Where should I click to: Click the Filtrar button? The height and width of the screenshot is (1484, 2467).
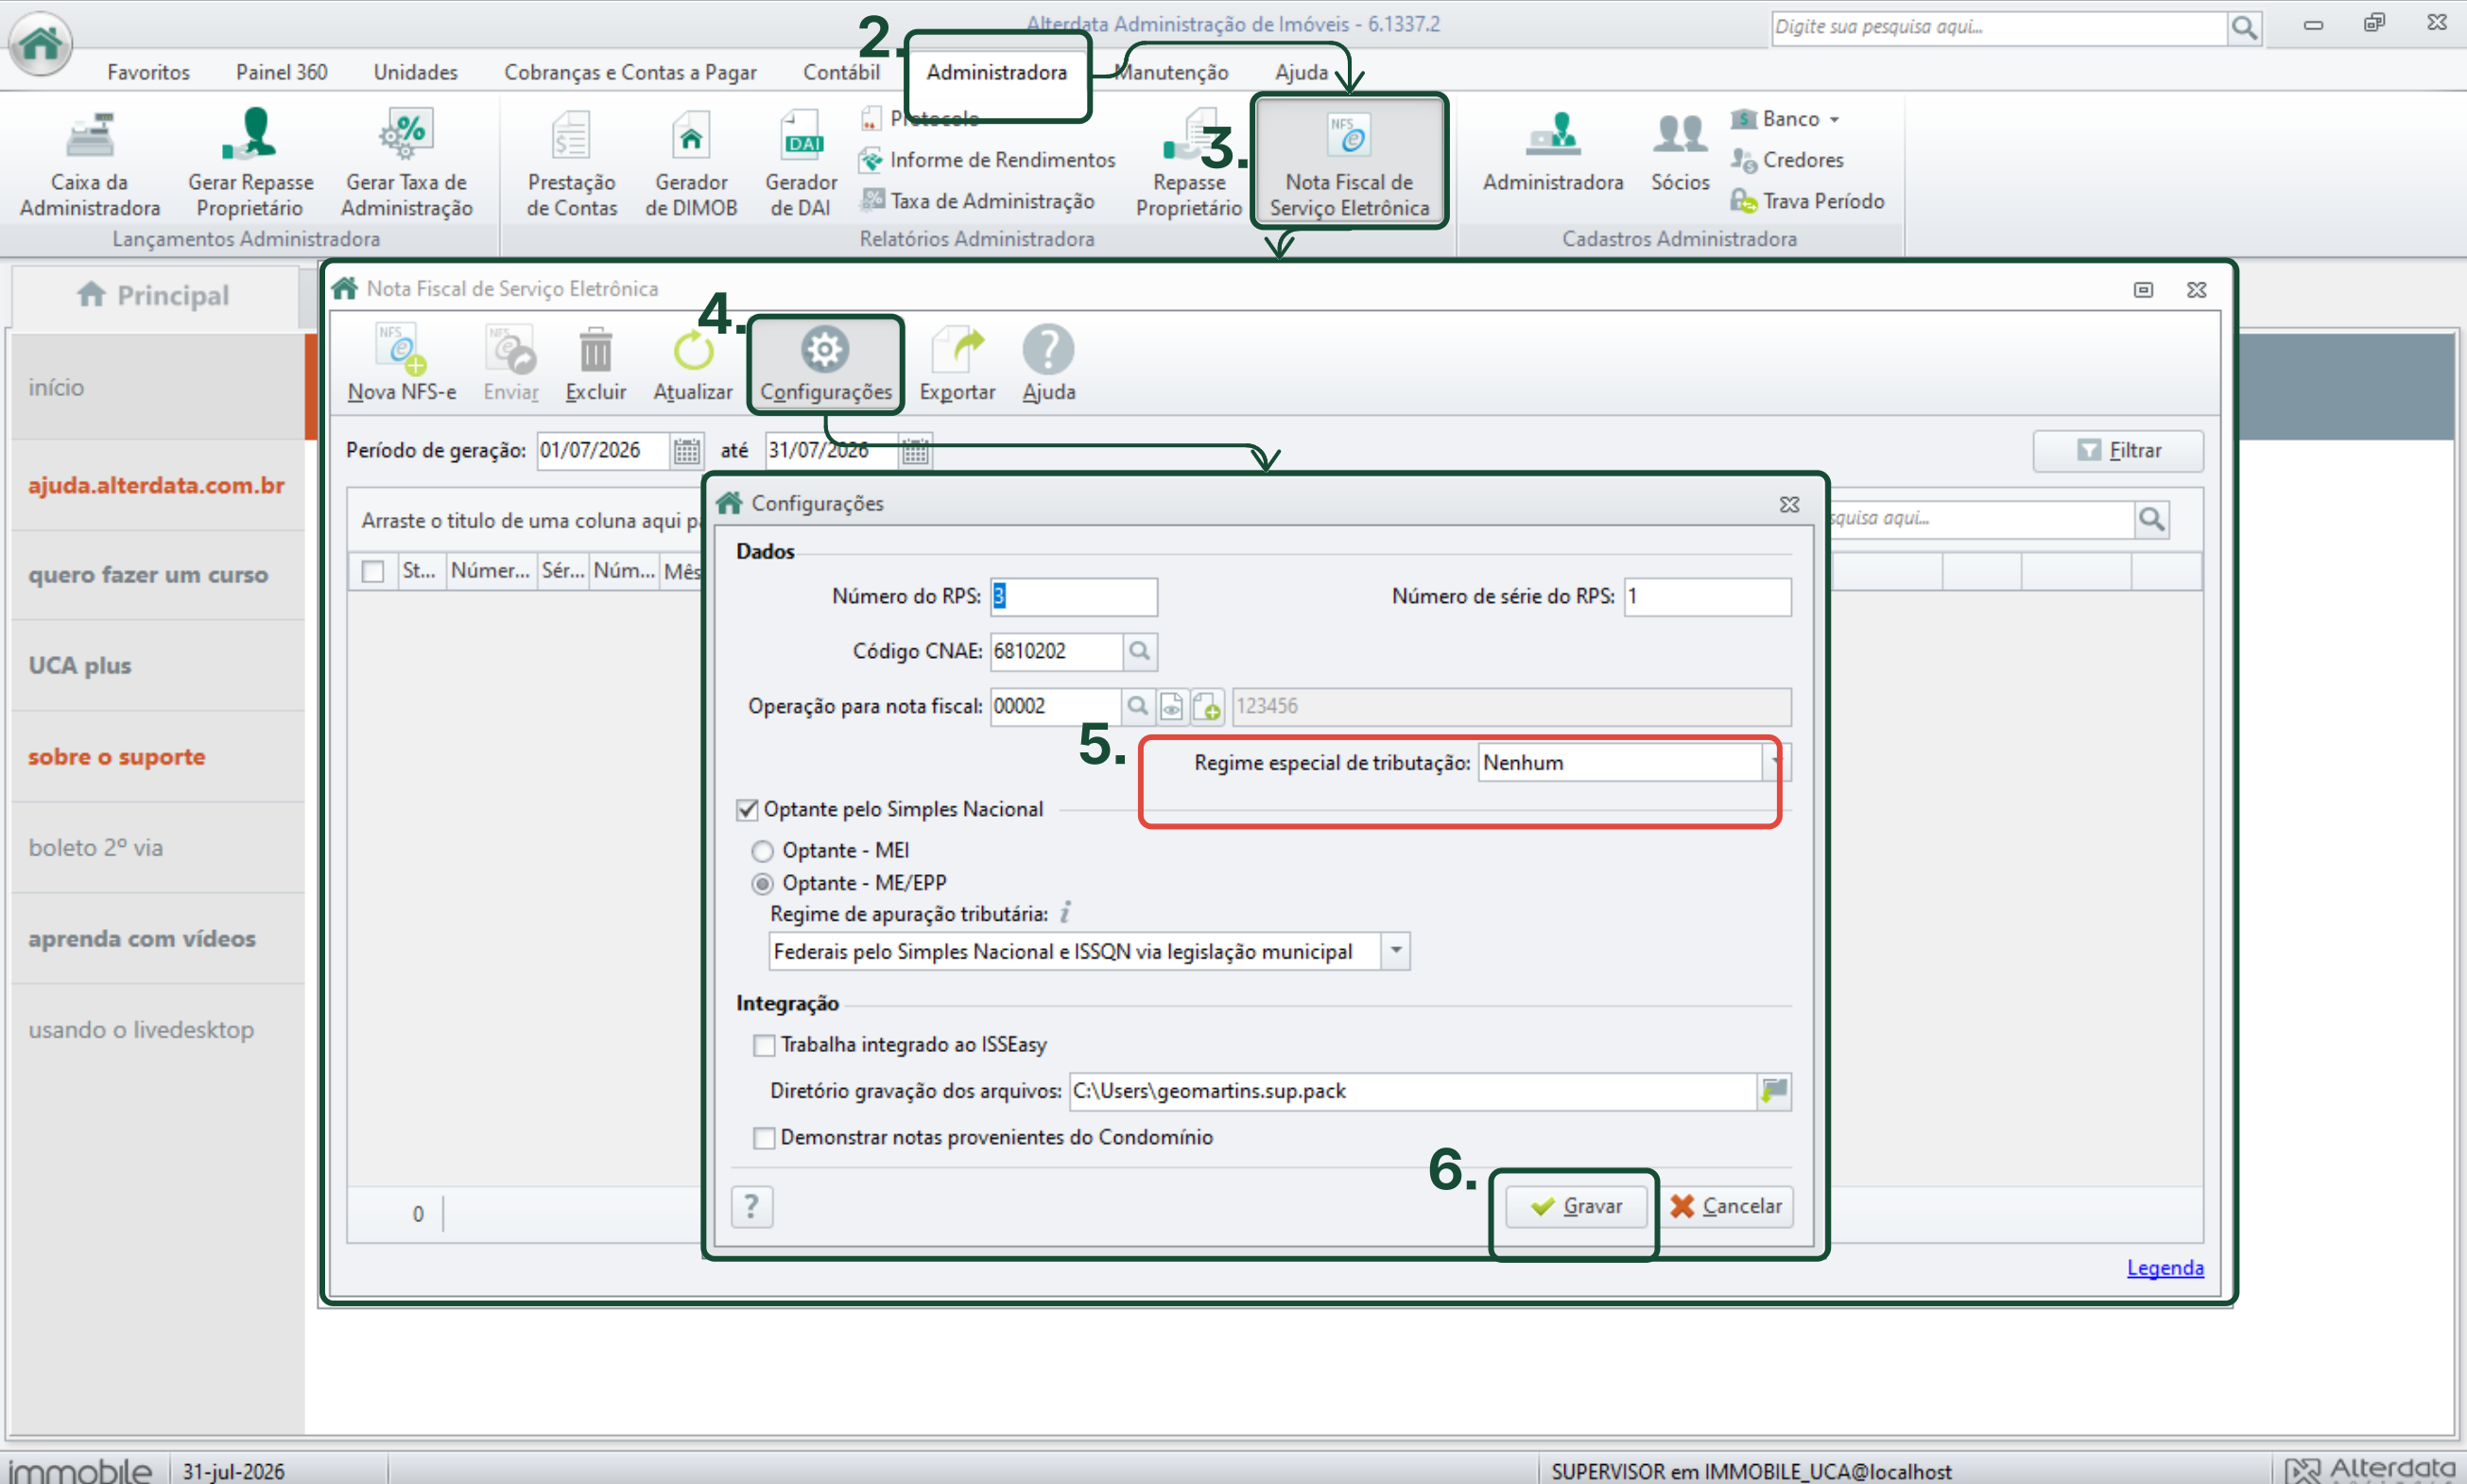click(x=2117, y=451)
